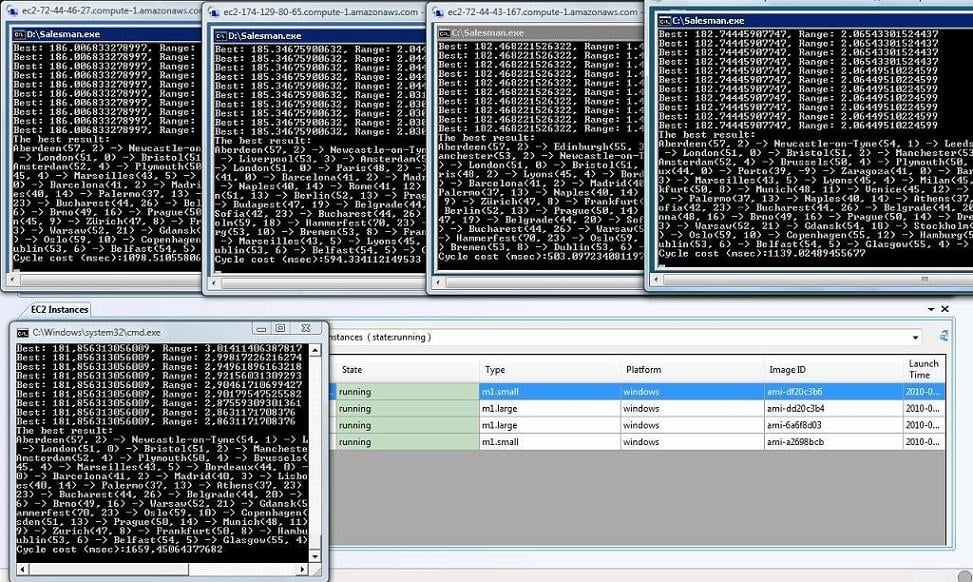Click console icon in ec2-72-44-46-27's D:\Salesman.exe title
Screen dimensions: 973x582
[19, 35]
